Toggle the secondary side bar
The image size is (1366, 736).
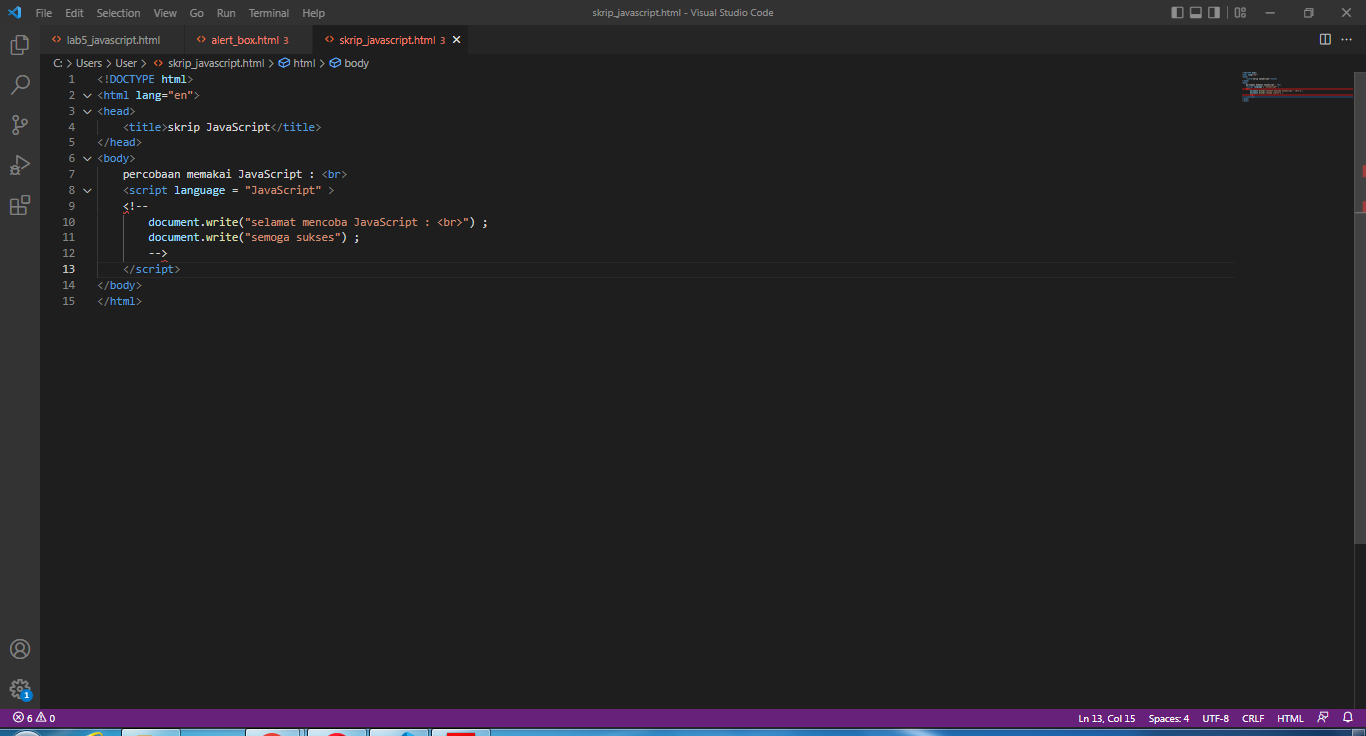coord(1215,12)
